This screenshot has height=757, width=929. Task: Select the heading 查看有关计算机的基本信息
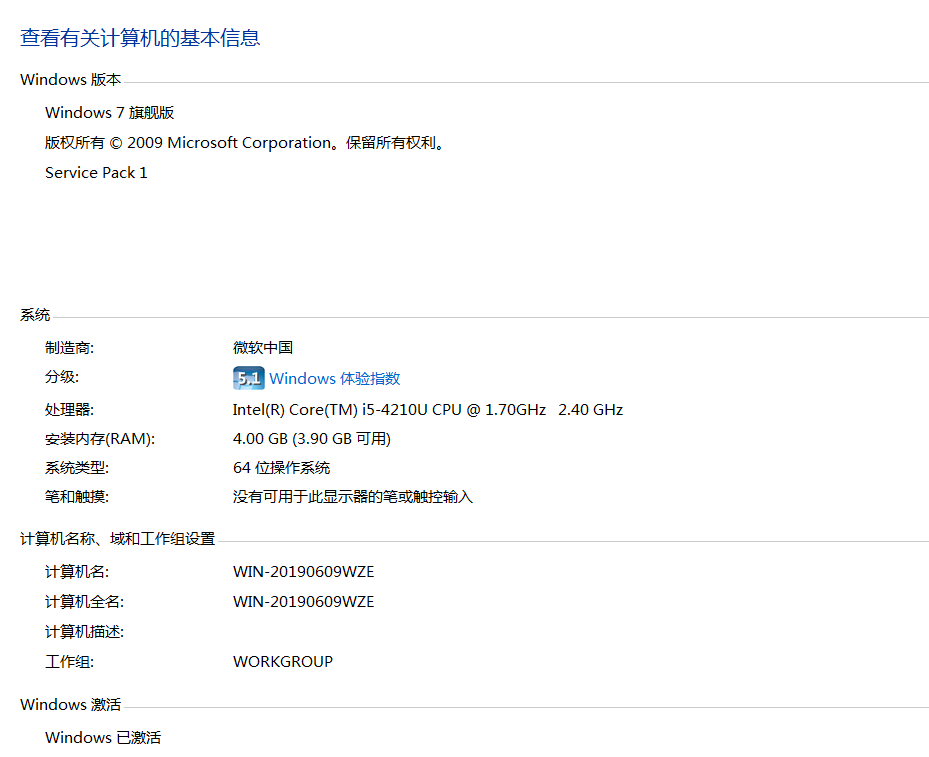140,38
